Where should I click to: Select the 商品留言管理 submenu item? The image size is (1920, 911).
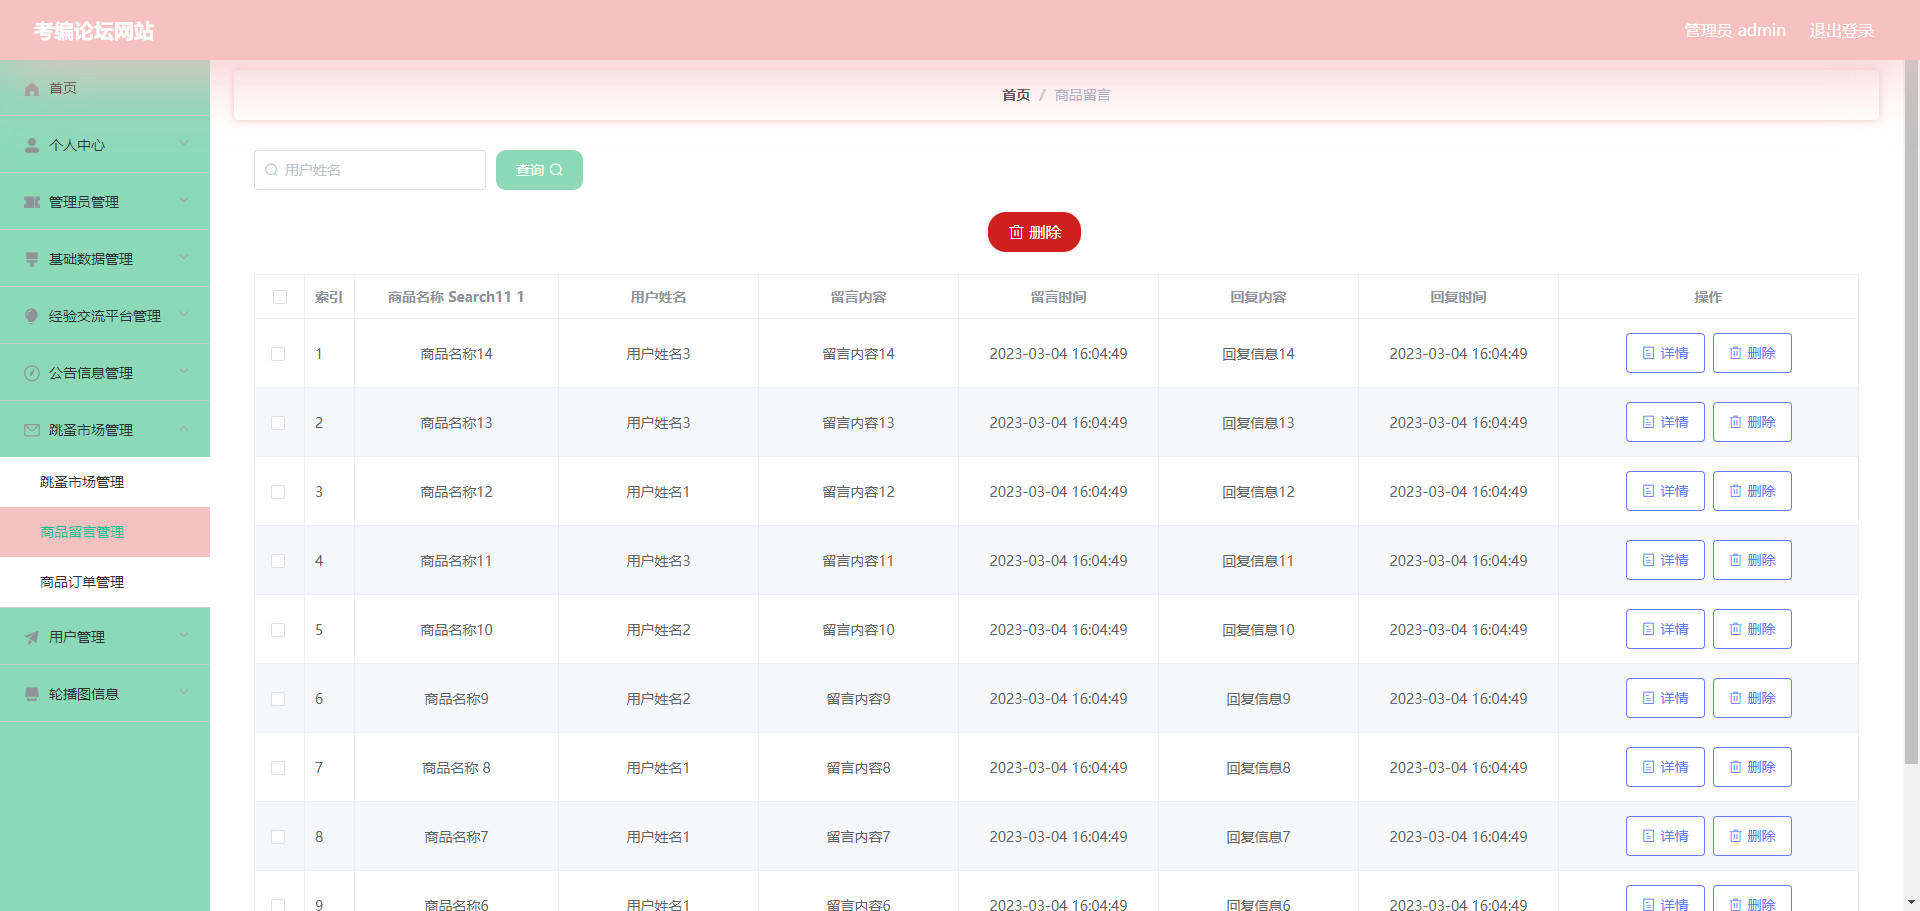[x=105, y=532]
